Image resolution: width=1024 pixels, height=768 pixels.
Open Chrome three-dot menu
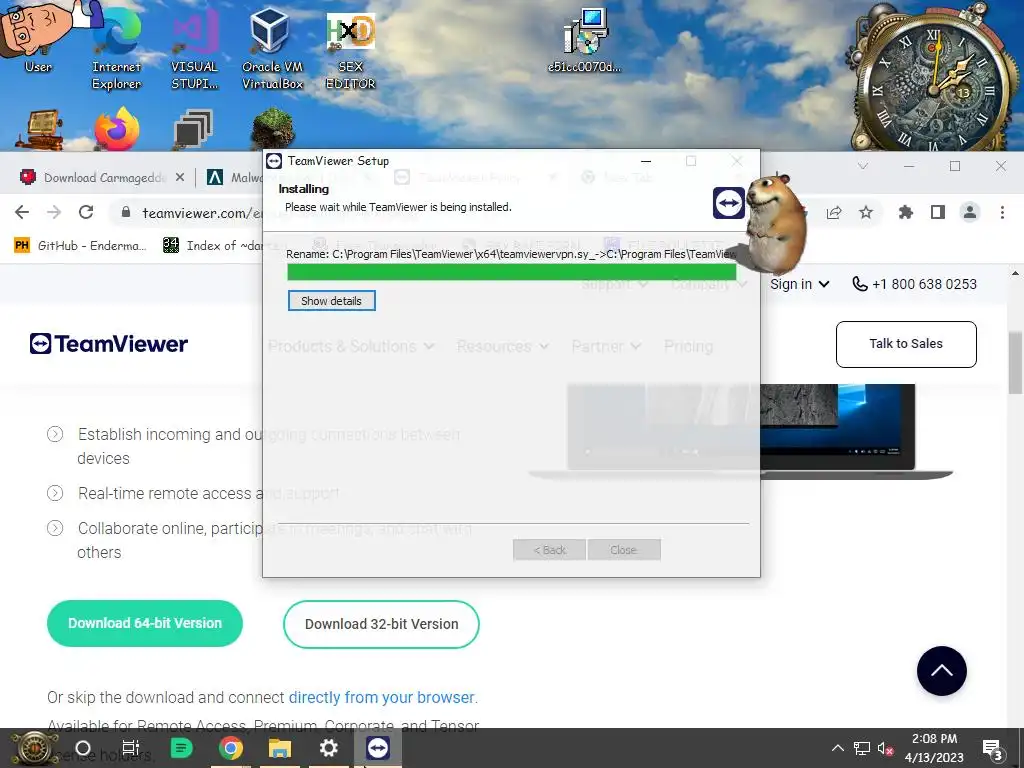[x=1002, y=212]
